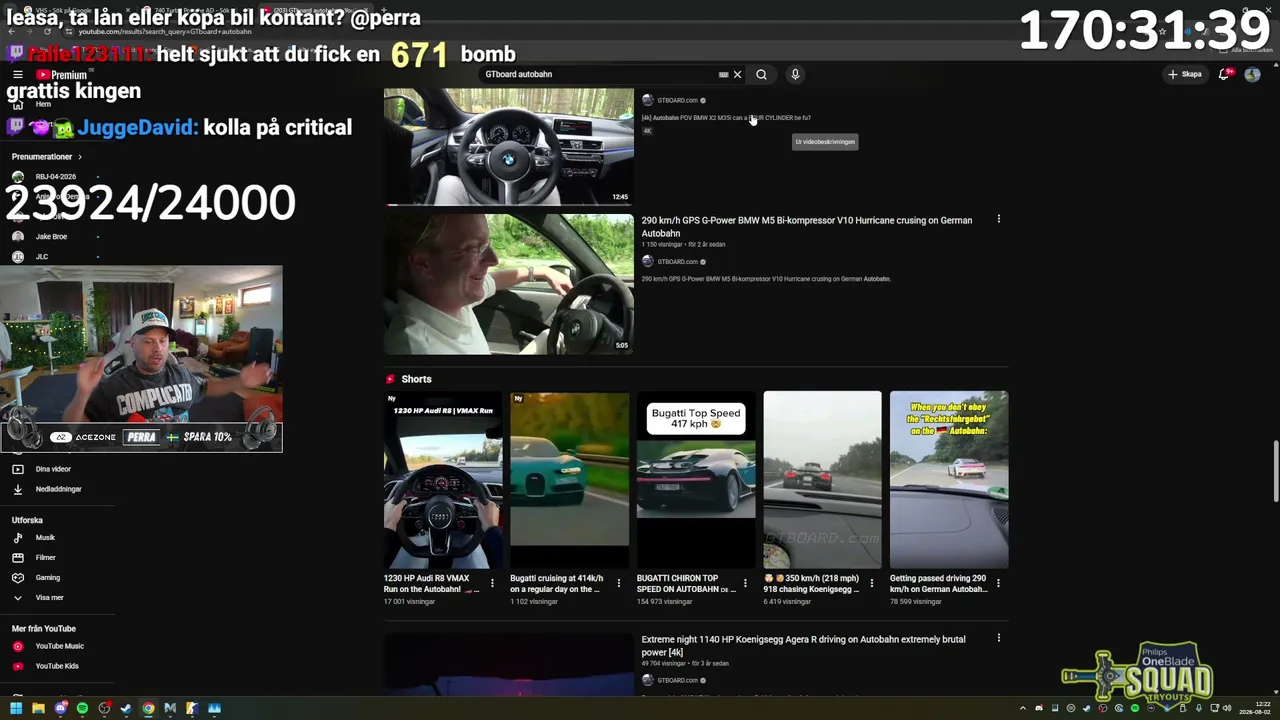Play the Bugatti Chiron Top Speed short

[x=696, y=480]
